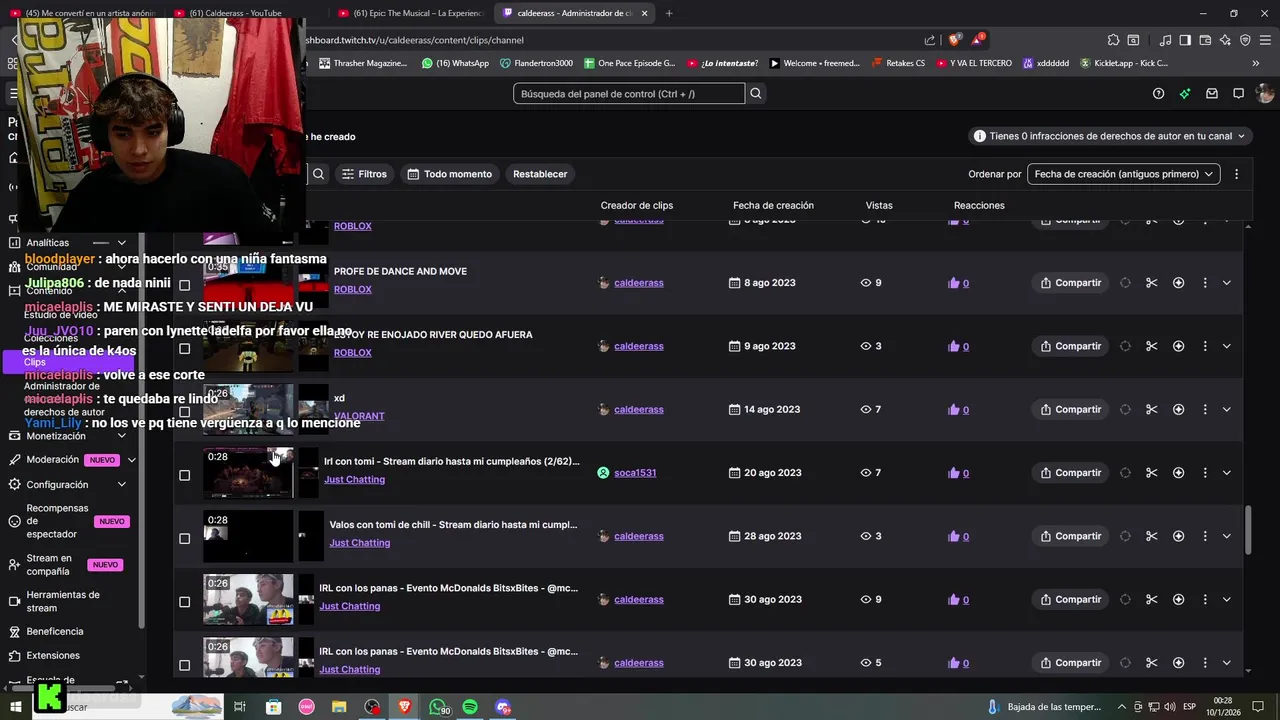Open the mail inbox icon in the dashboard header
The image size is (1280, 720).
click(1212, 93)
